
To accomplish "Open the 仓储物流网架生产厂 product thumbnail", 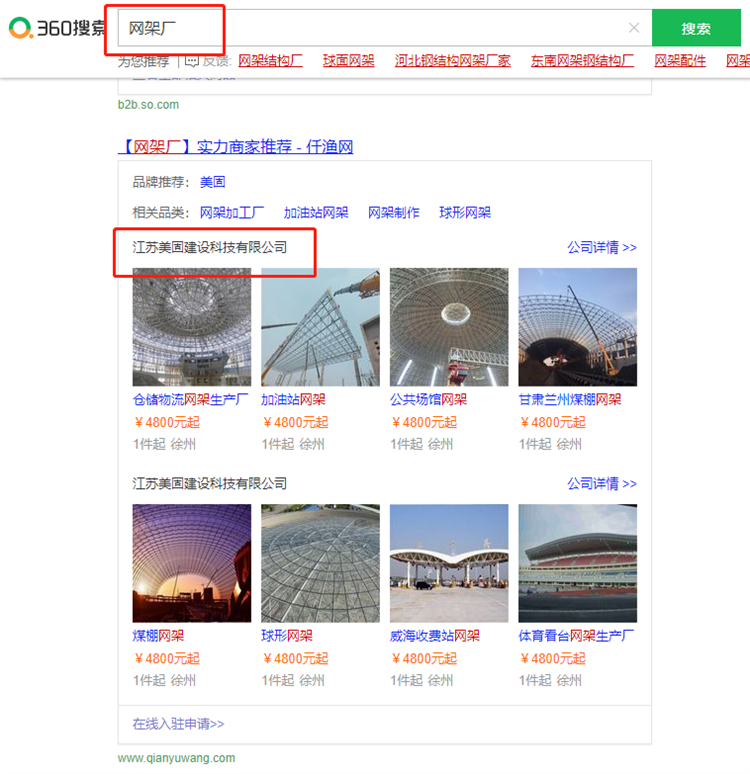I will coord(192,327).
